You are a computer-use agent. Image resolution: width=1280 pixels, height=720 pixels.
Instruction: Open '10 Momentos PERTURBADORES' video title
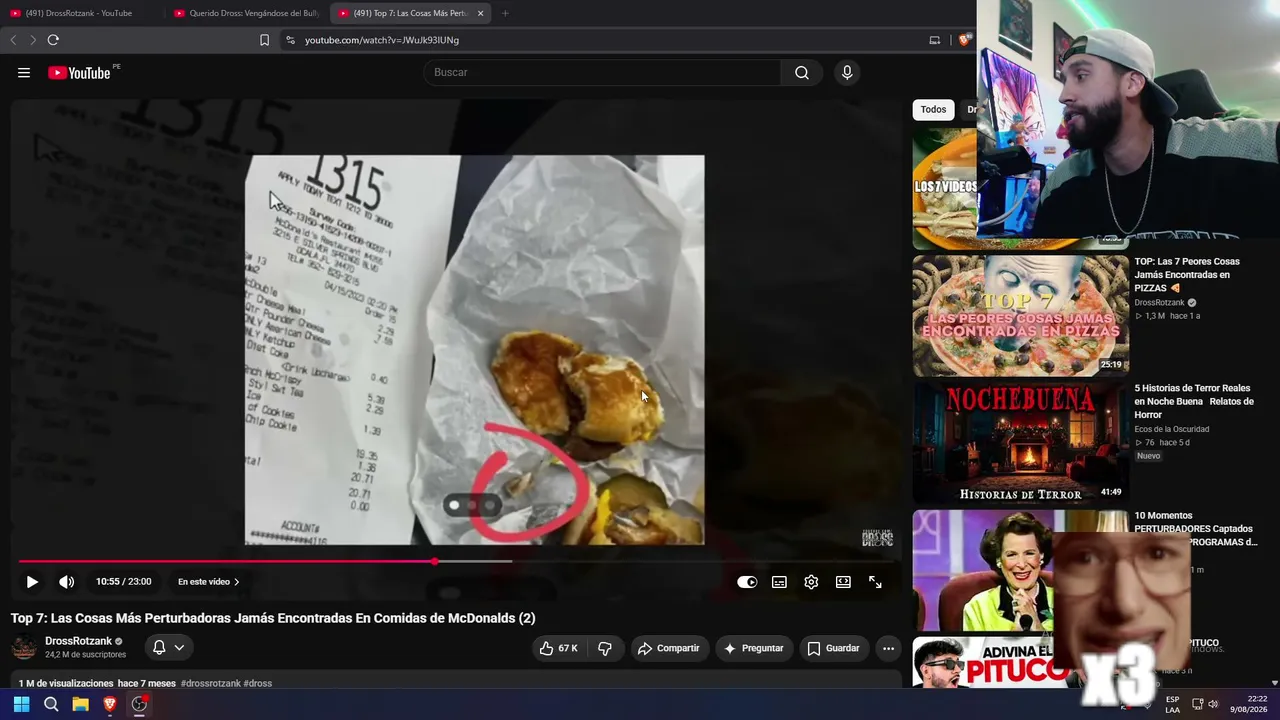1195,529
